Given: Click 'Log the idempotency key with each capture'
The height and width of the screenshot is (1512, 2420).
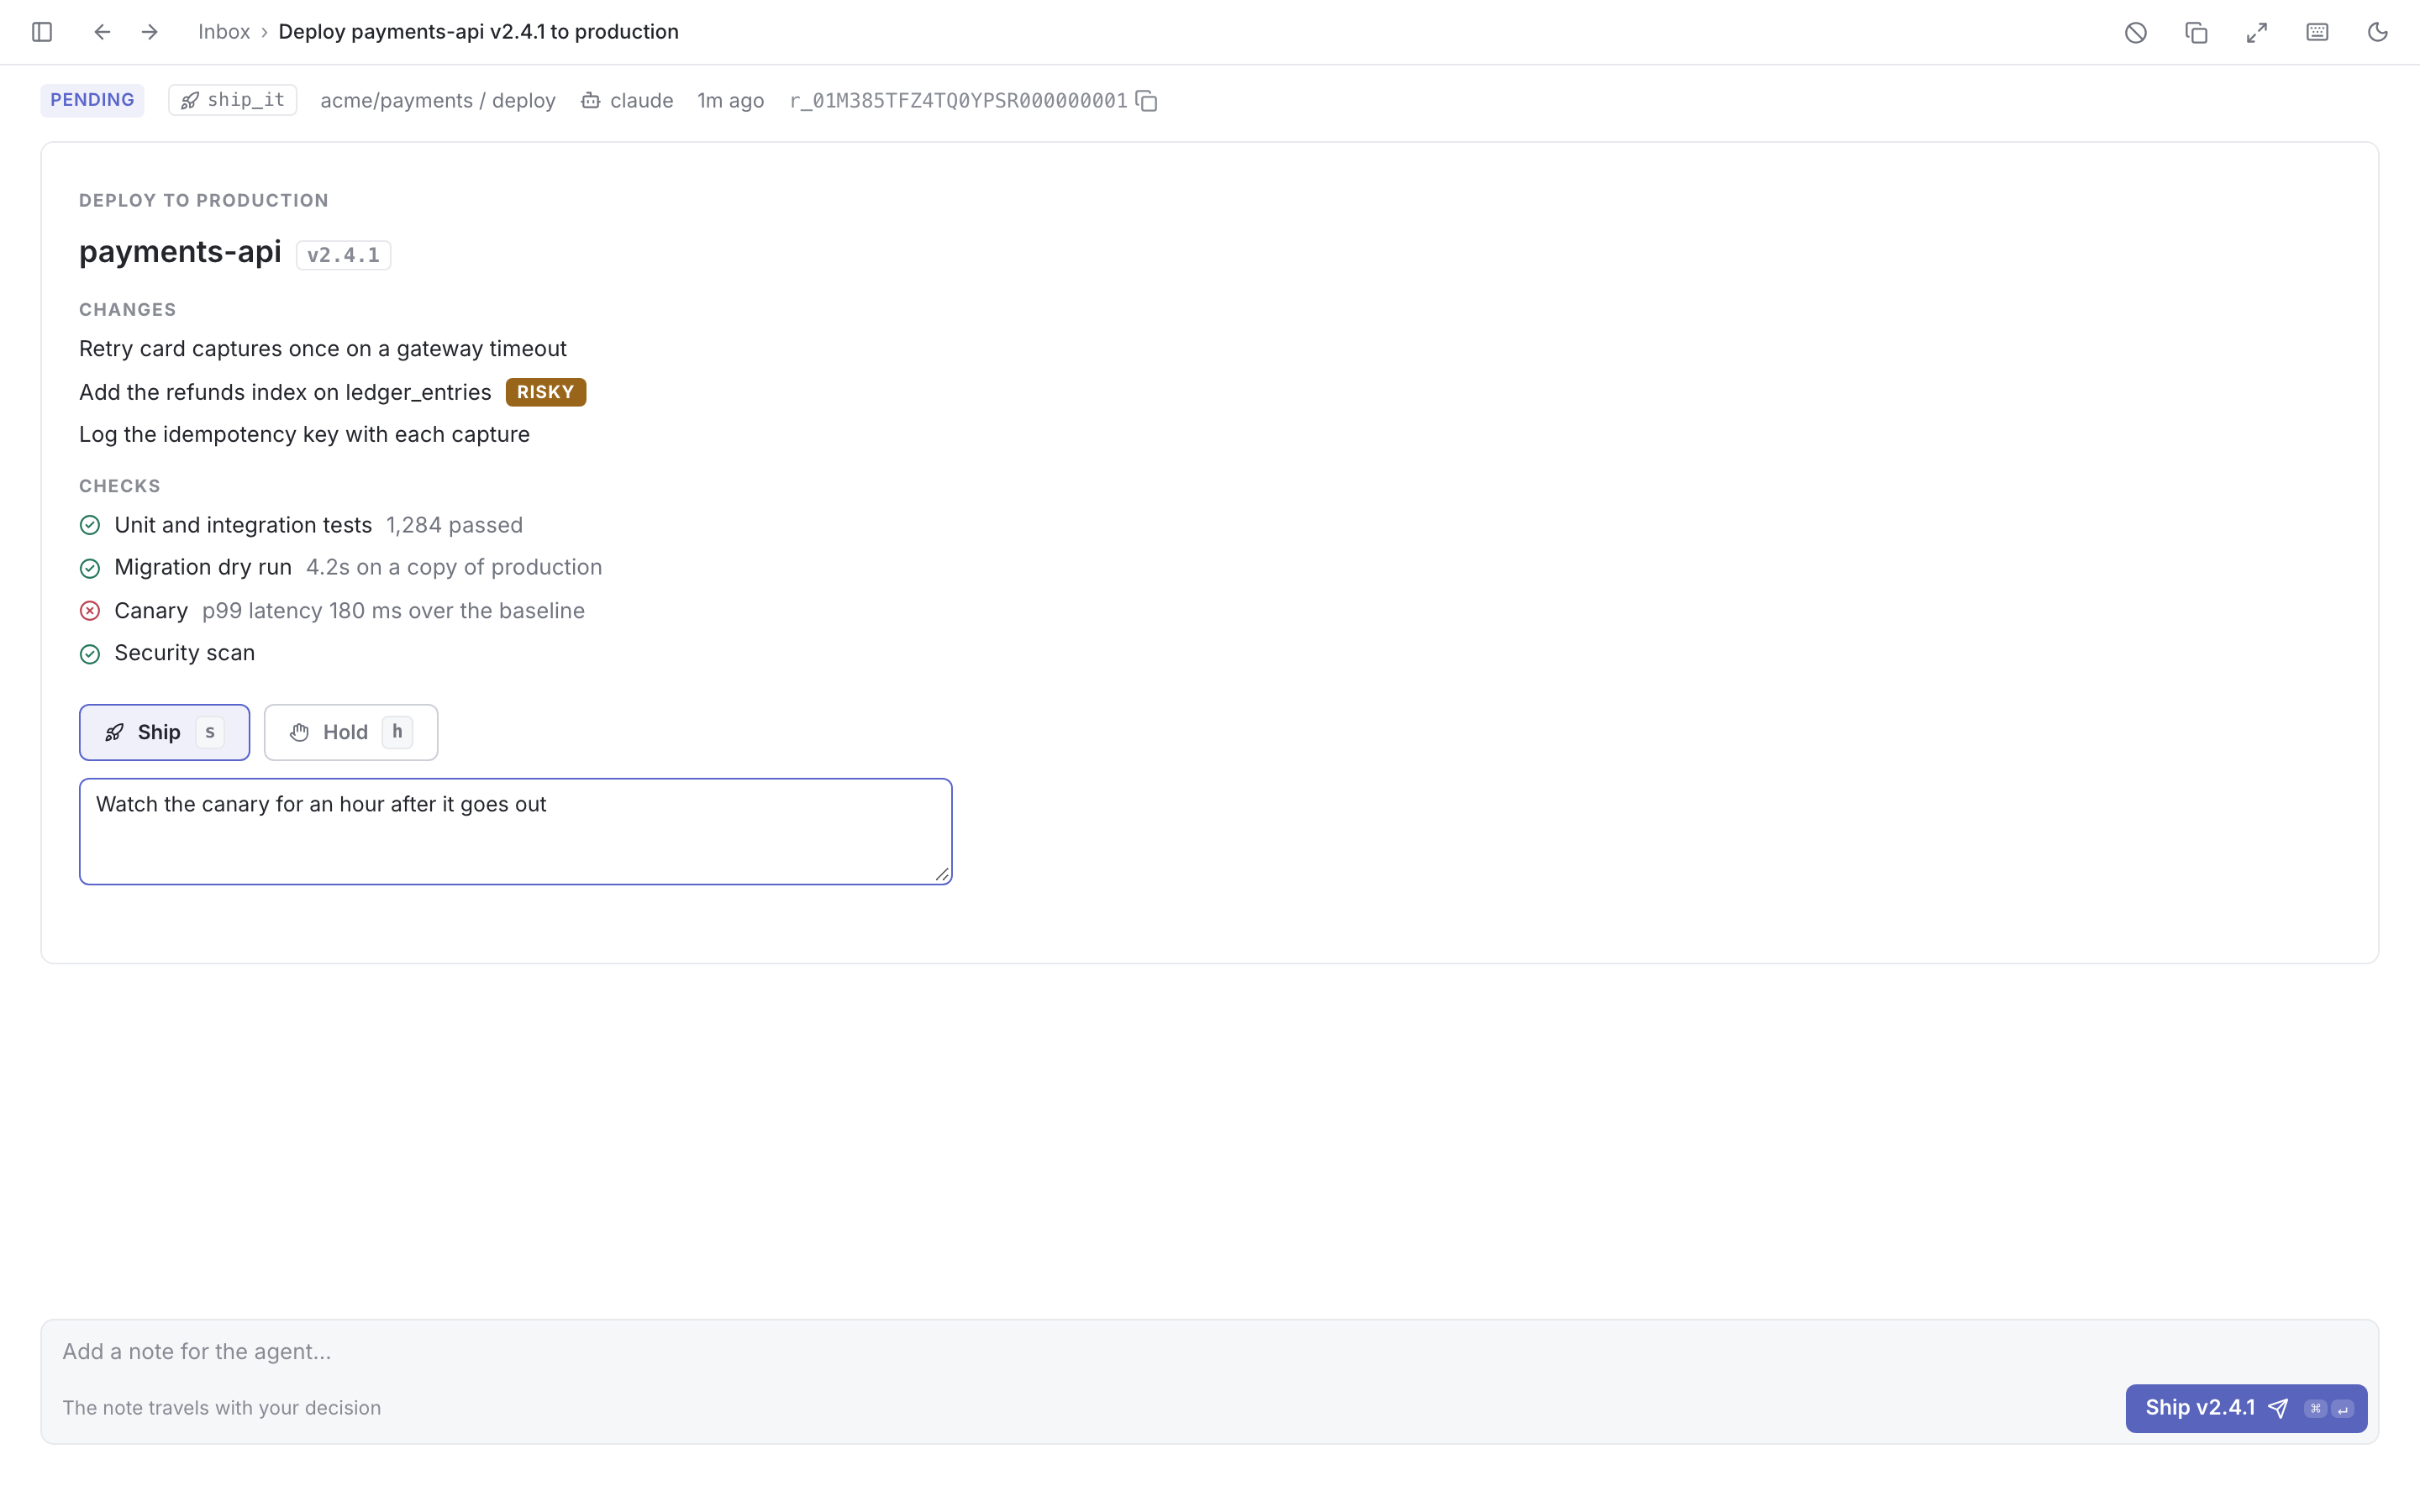Looking at the screenshot, I should (x=304, y=434).
